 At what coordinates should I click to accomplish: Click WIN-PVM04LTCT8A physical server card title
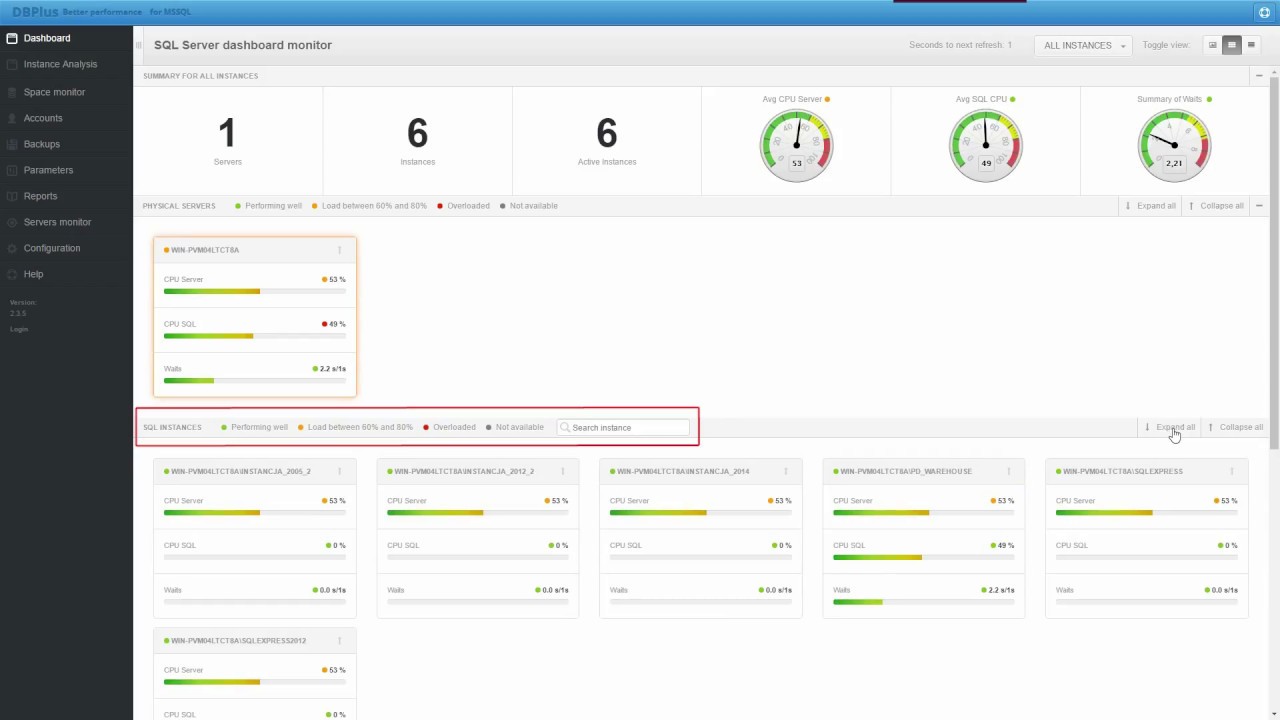[205, 250]
